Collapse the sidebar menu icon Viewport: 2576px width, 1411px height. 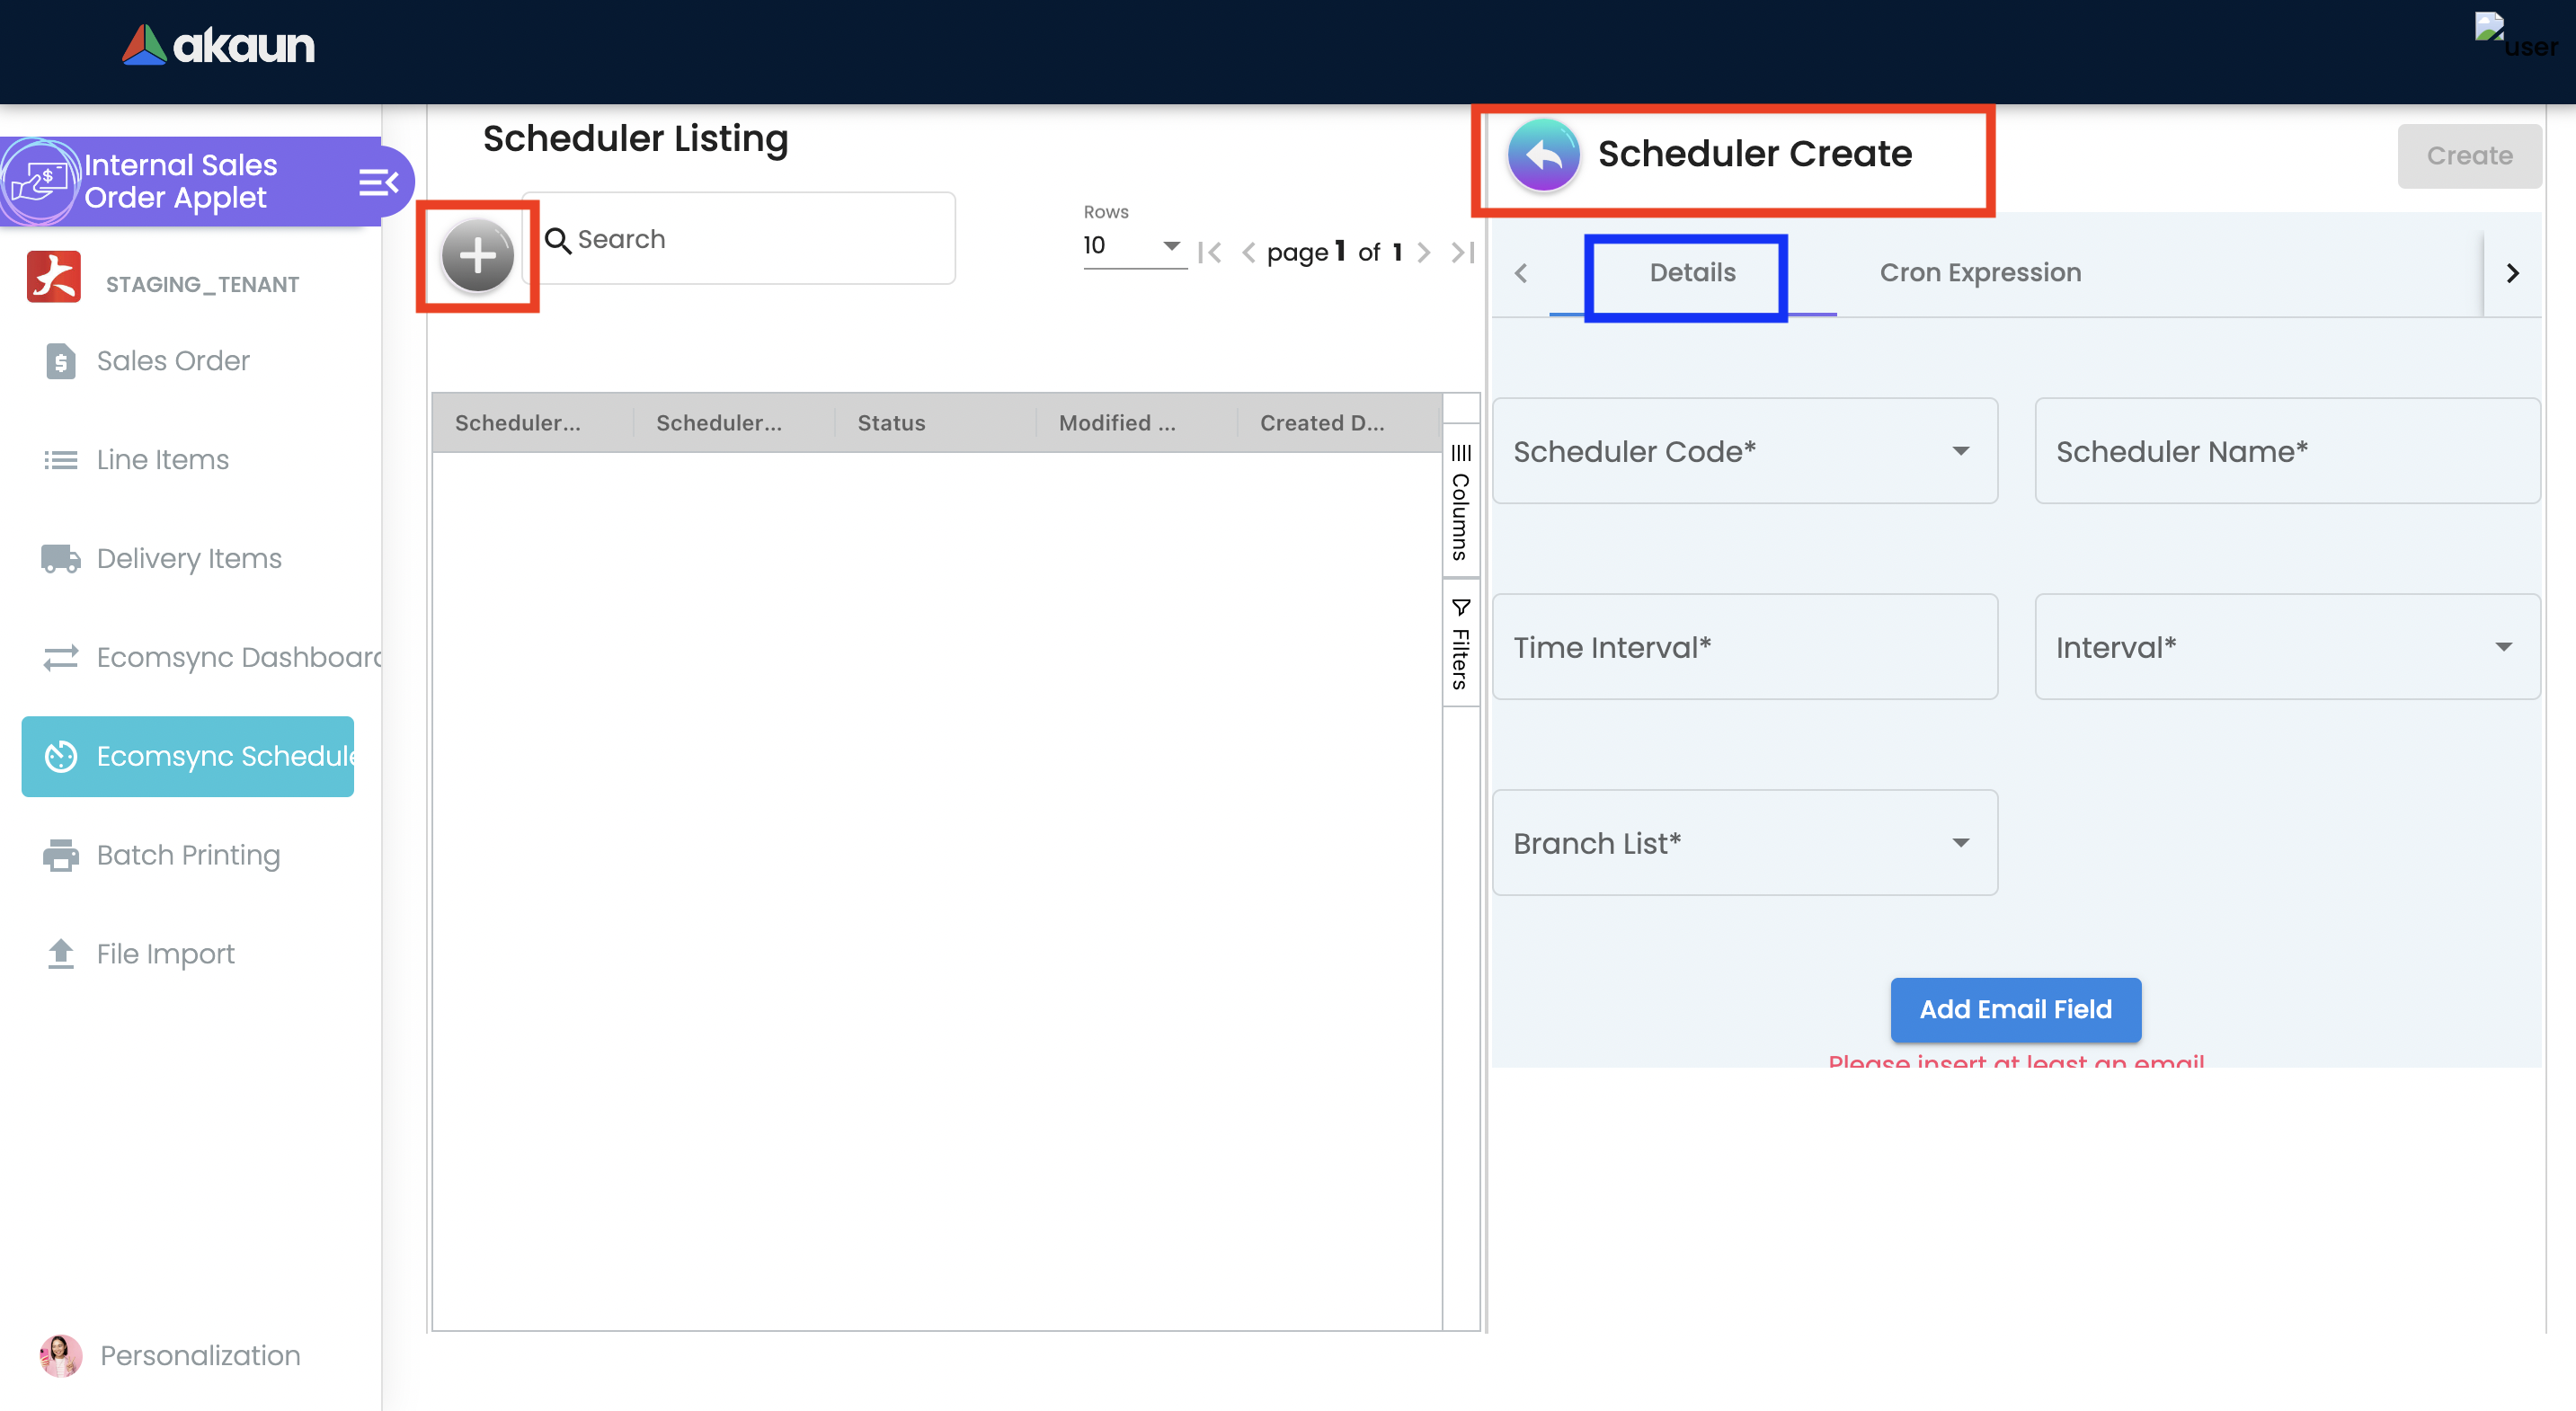coord(378,182)
